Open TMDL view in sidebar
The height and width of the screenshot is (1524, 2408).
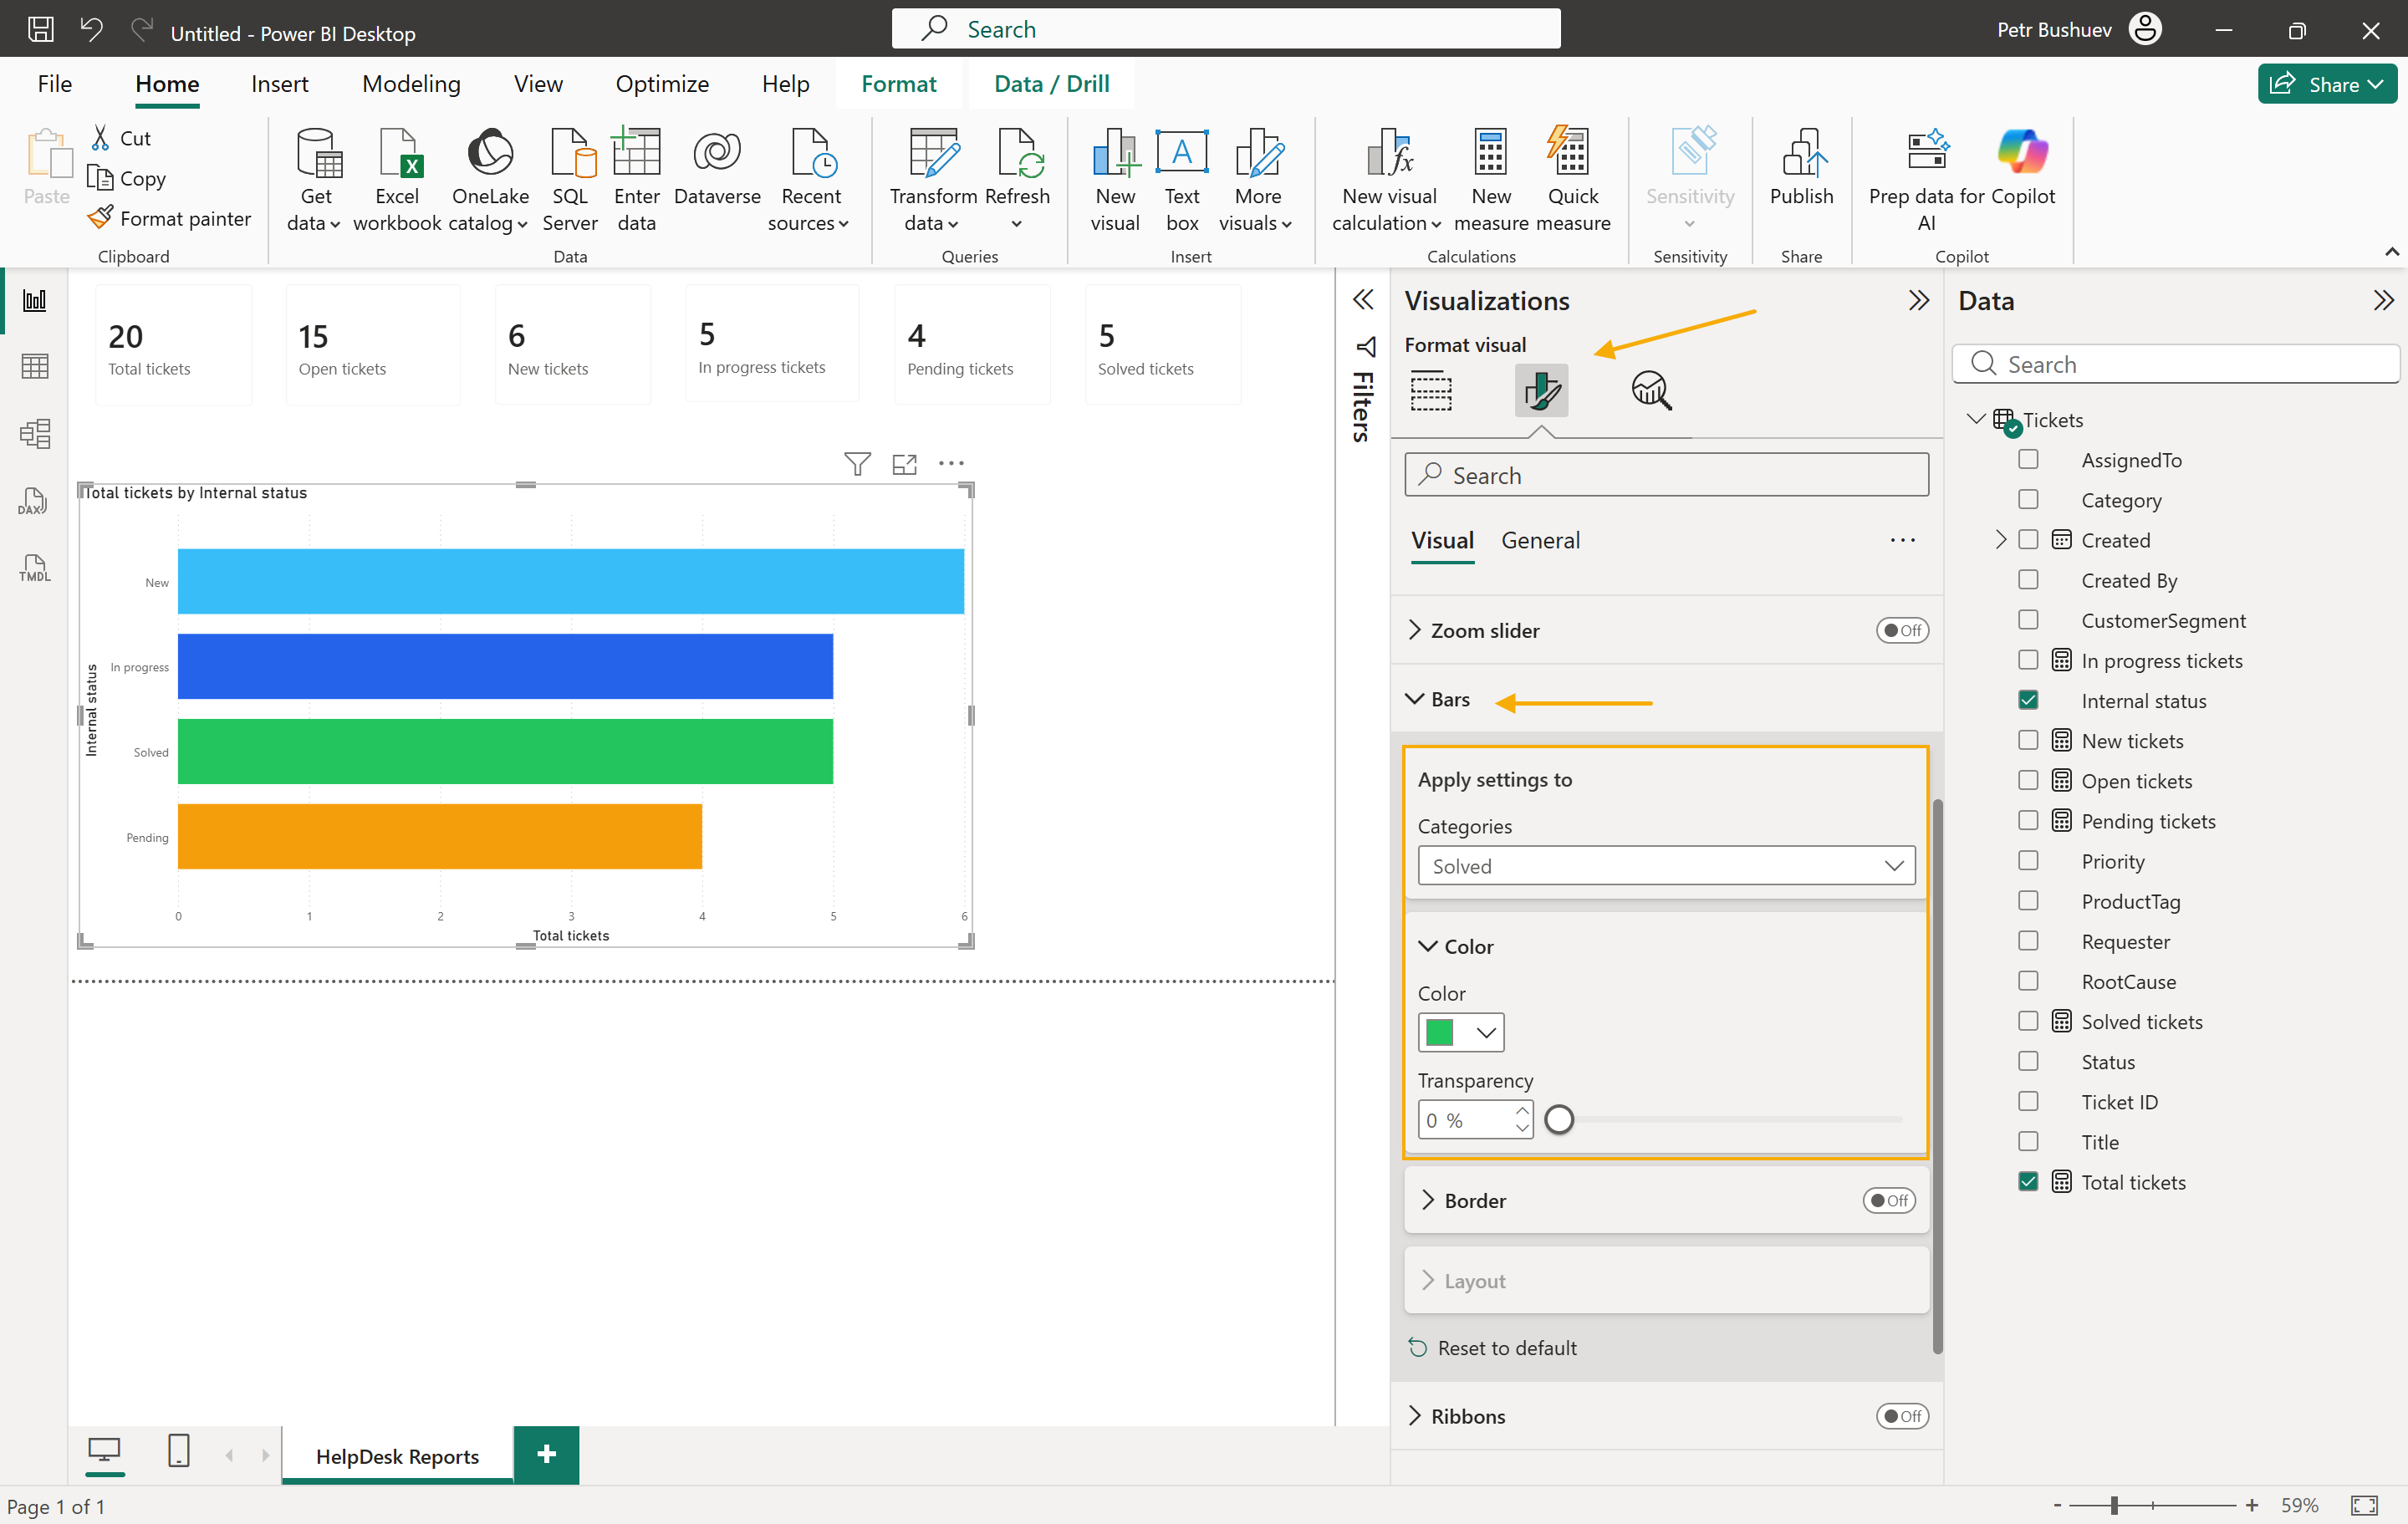(x=35, y=568)
